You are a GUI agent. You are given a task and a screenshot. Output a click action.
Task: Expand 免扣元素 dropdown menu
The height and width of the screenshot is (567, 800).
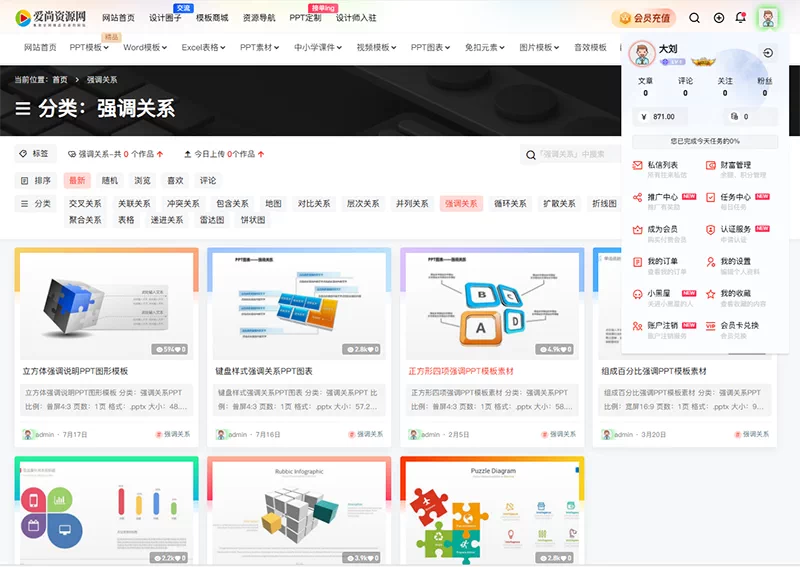[x=484, y=47]
